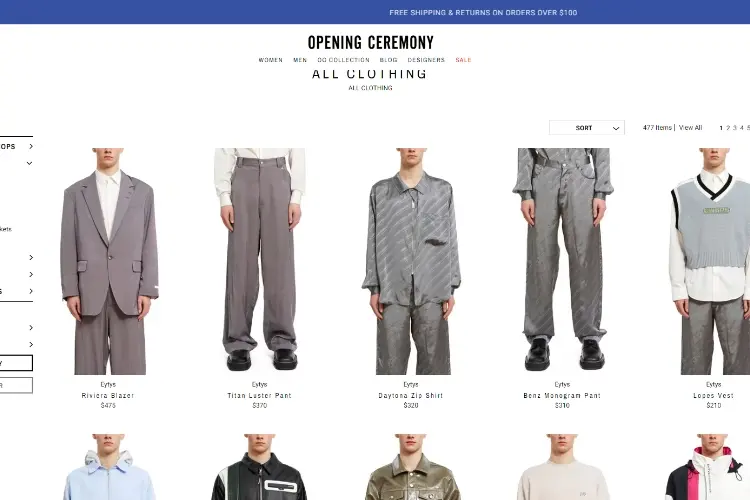
Task: Go to OC Collection
Action: 343,60
